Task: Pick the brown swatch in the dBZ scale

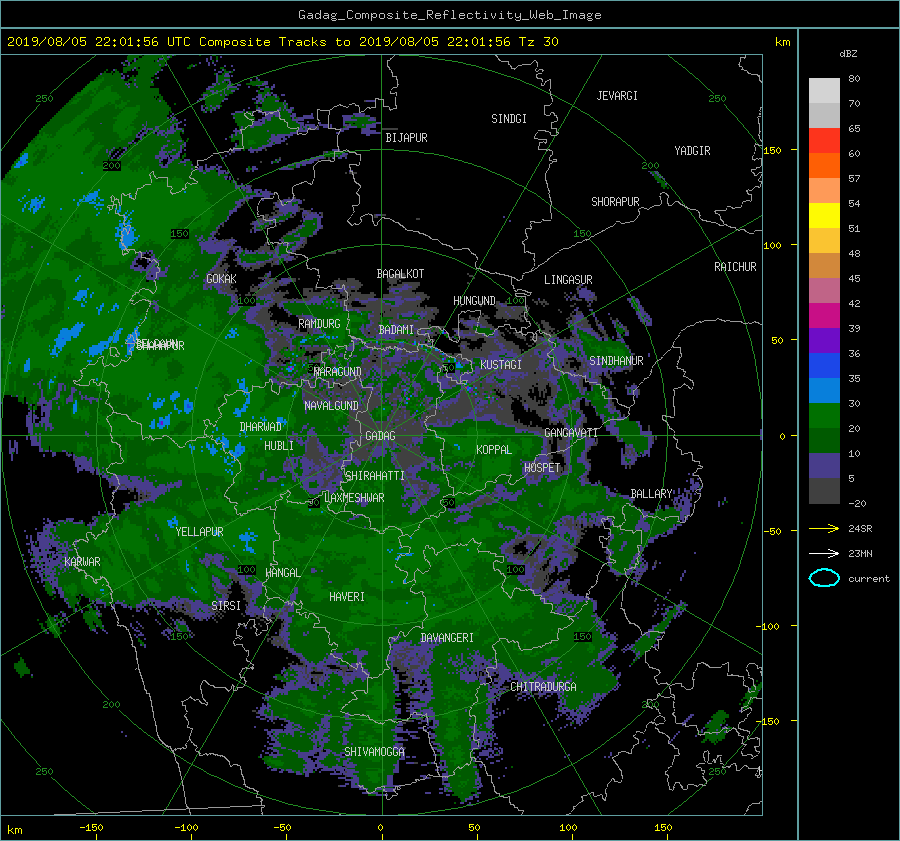Action: click(824, 265)
